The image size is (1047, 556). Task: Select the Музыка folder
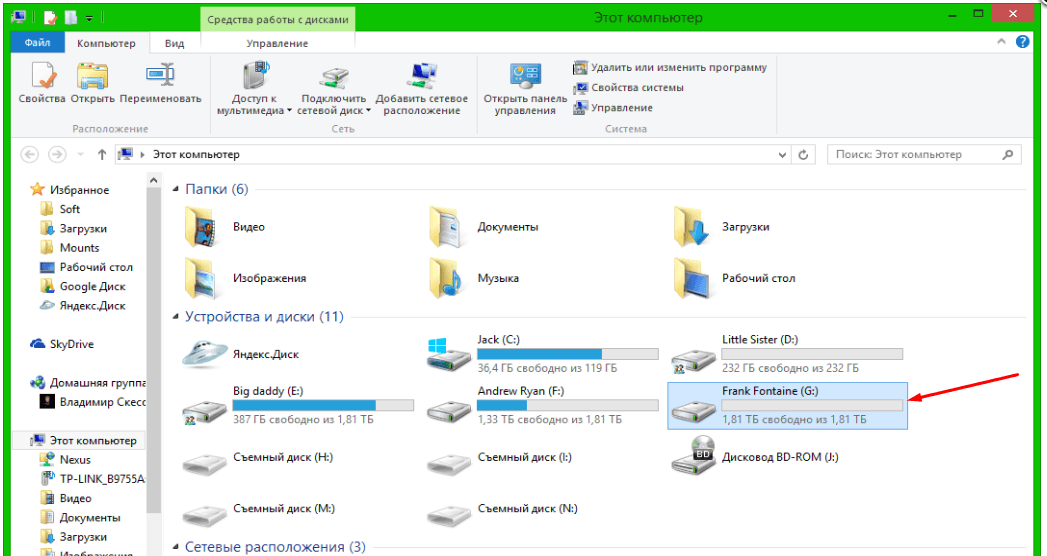click(x=473, y=278)
